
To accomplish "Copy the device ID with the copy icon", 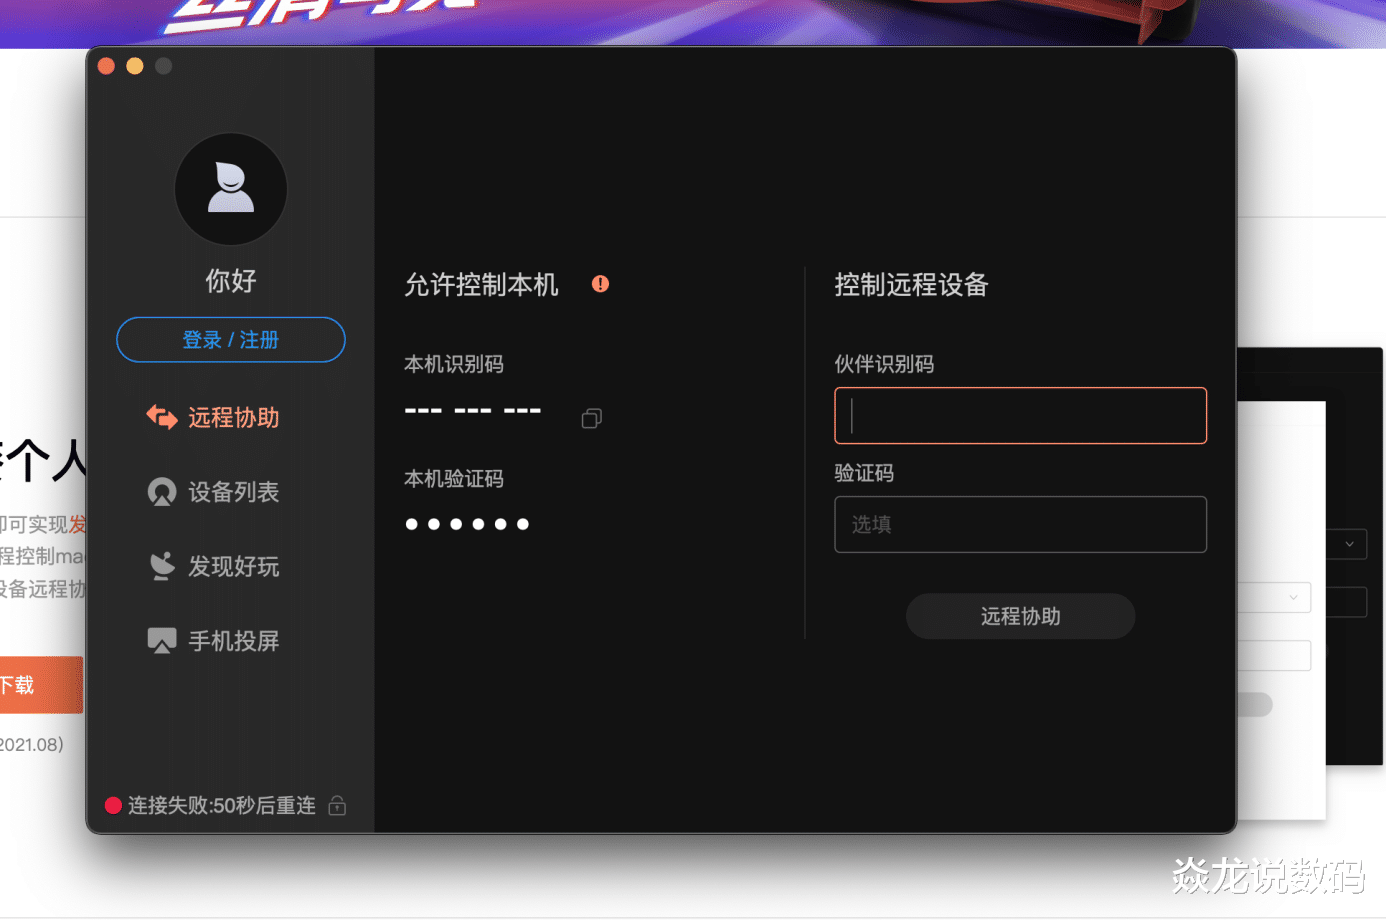I will point(591,418).
